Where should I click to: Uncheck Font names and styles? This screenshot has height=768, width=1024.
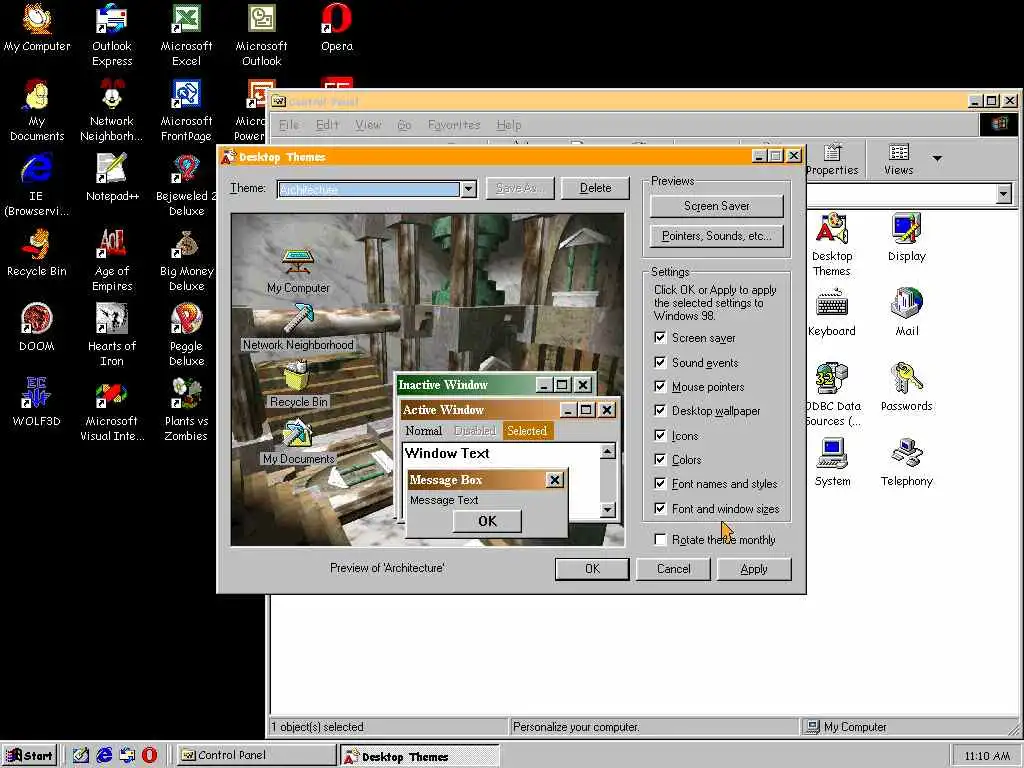coord(660,483)
